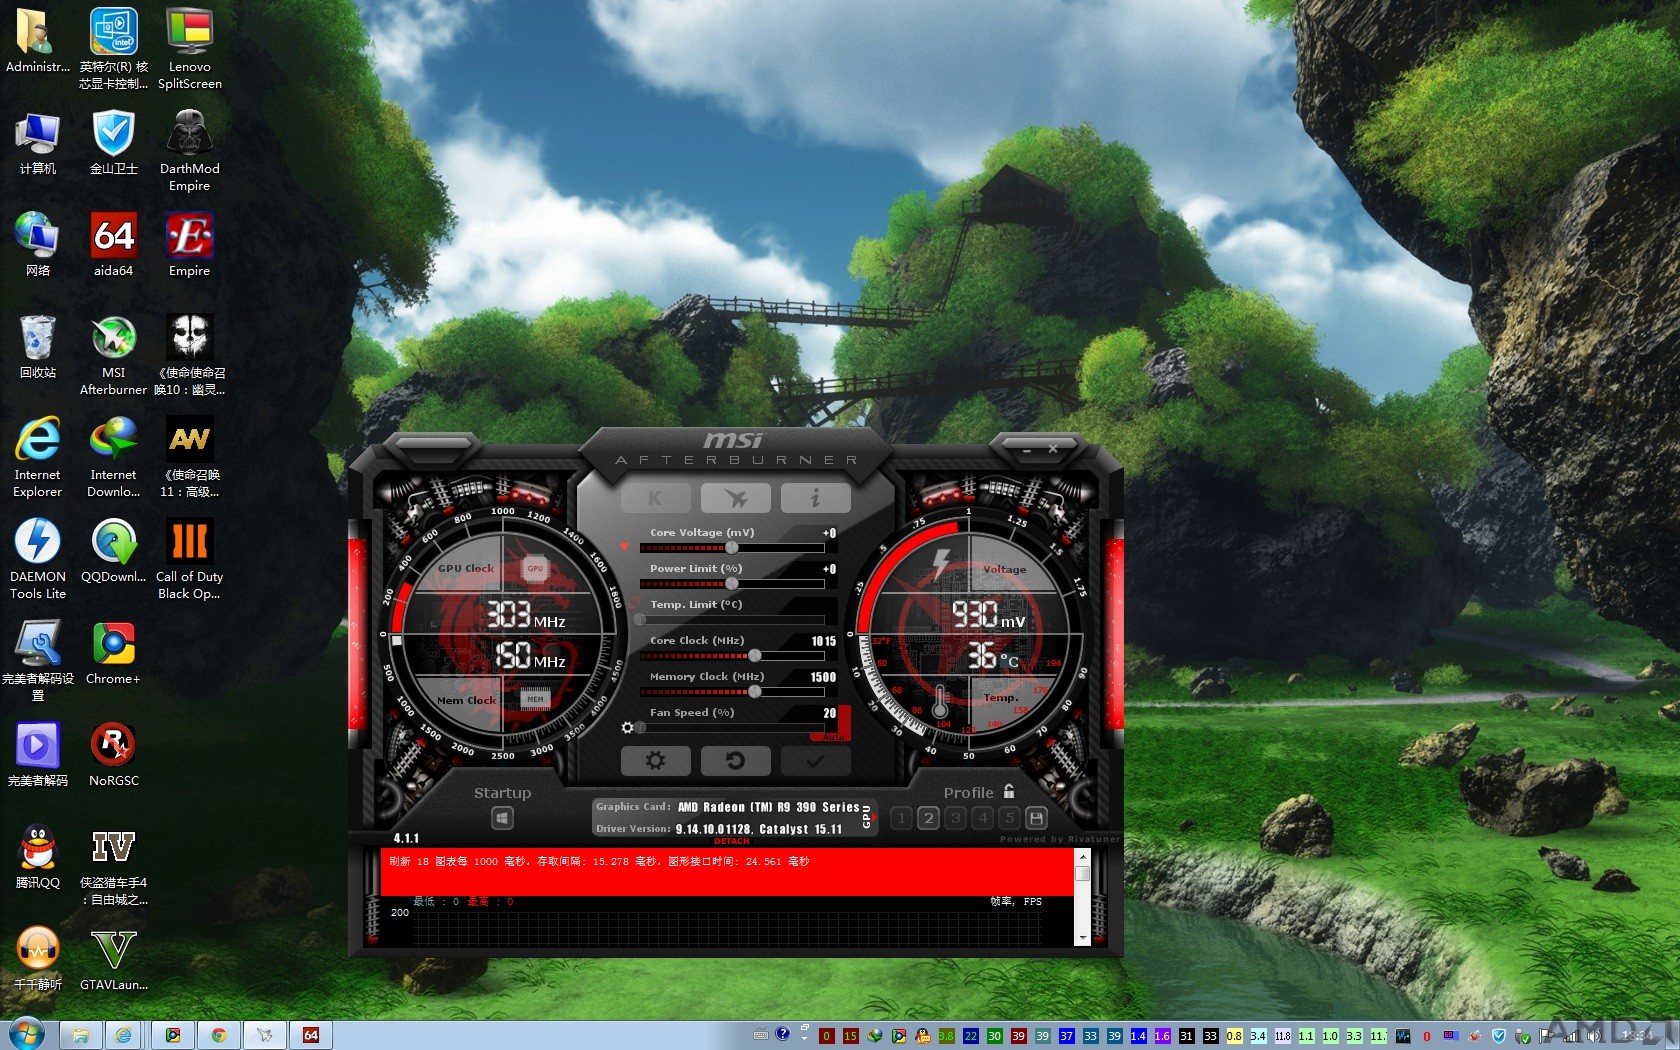Open aida64 taskbar button
Screen dimensions: 1680x1050
pos(311,1035)
